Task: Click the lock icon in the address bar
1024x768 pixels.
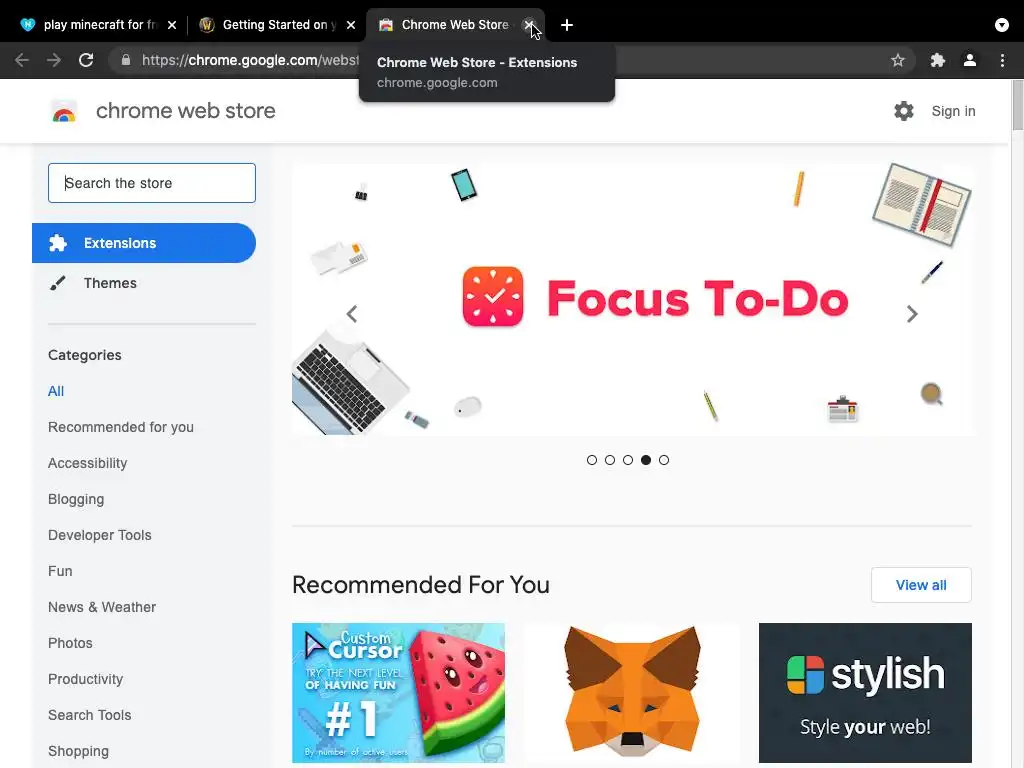Action: tap(126, 60)
